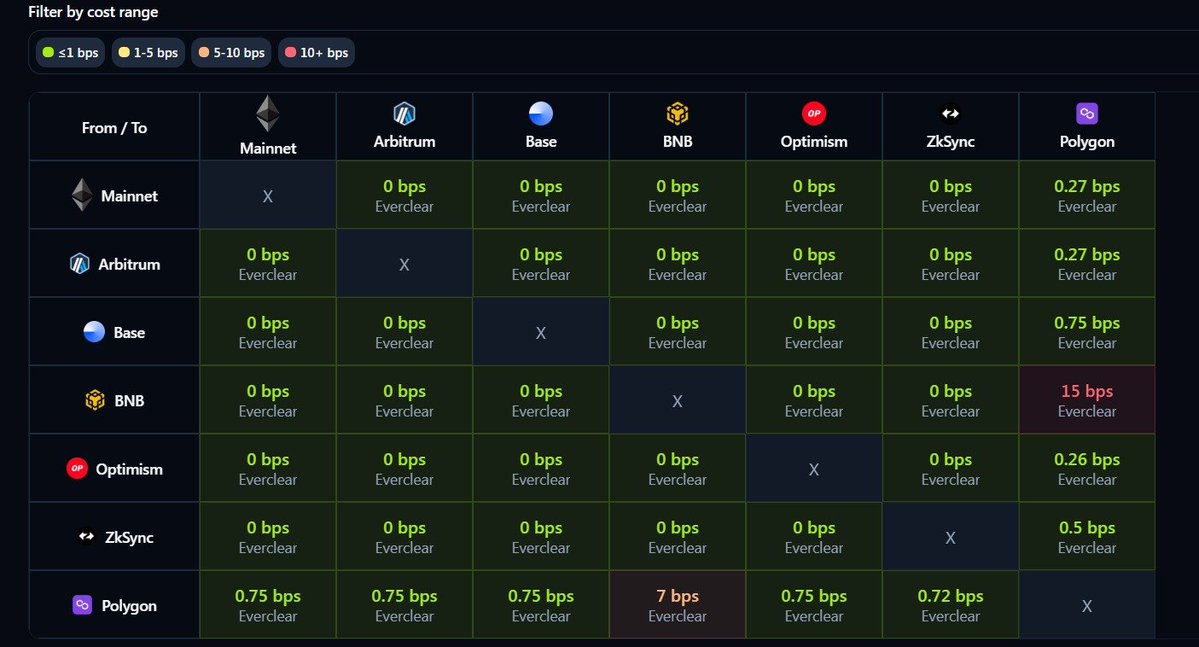
Task: Click the From / To header cell
Action: pyautogui.click(x=114, y=127)
